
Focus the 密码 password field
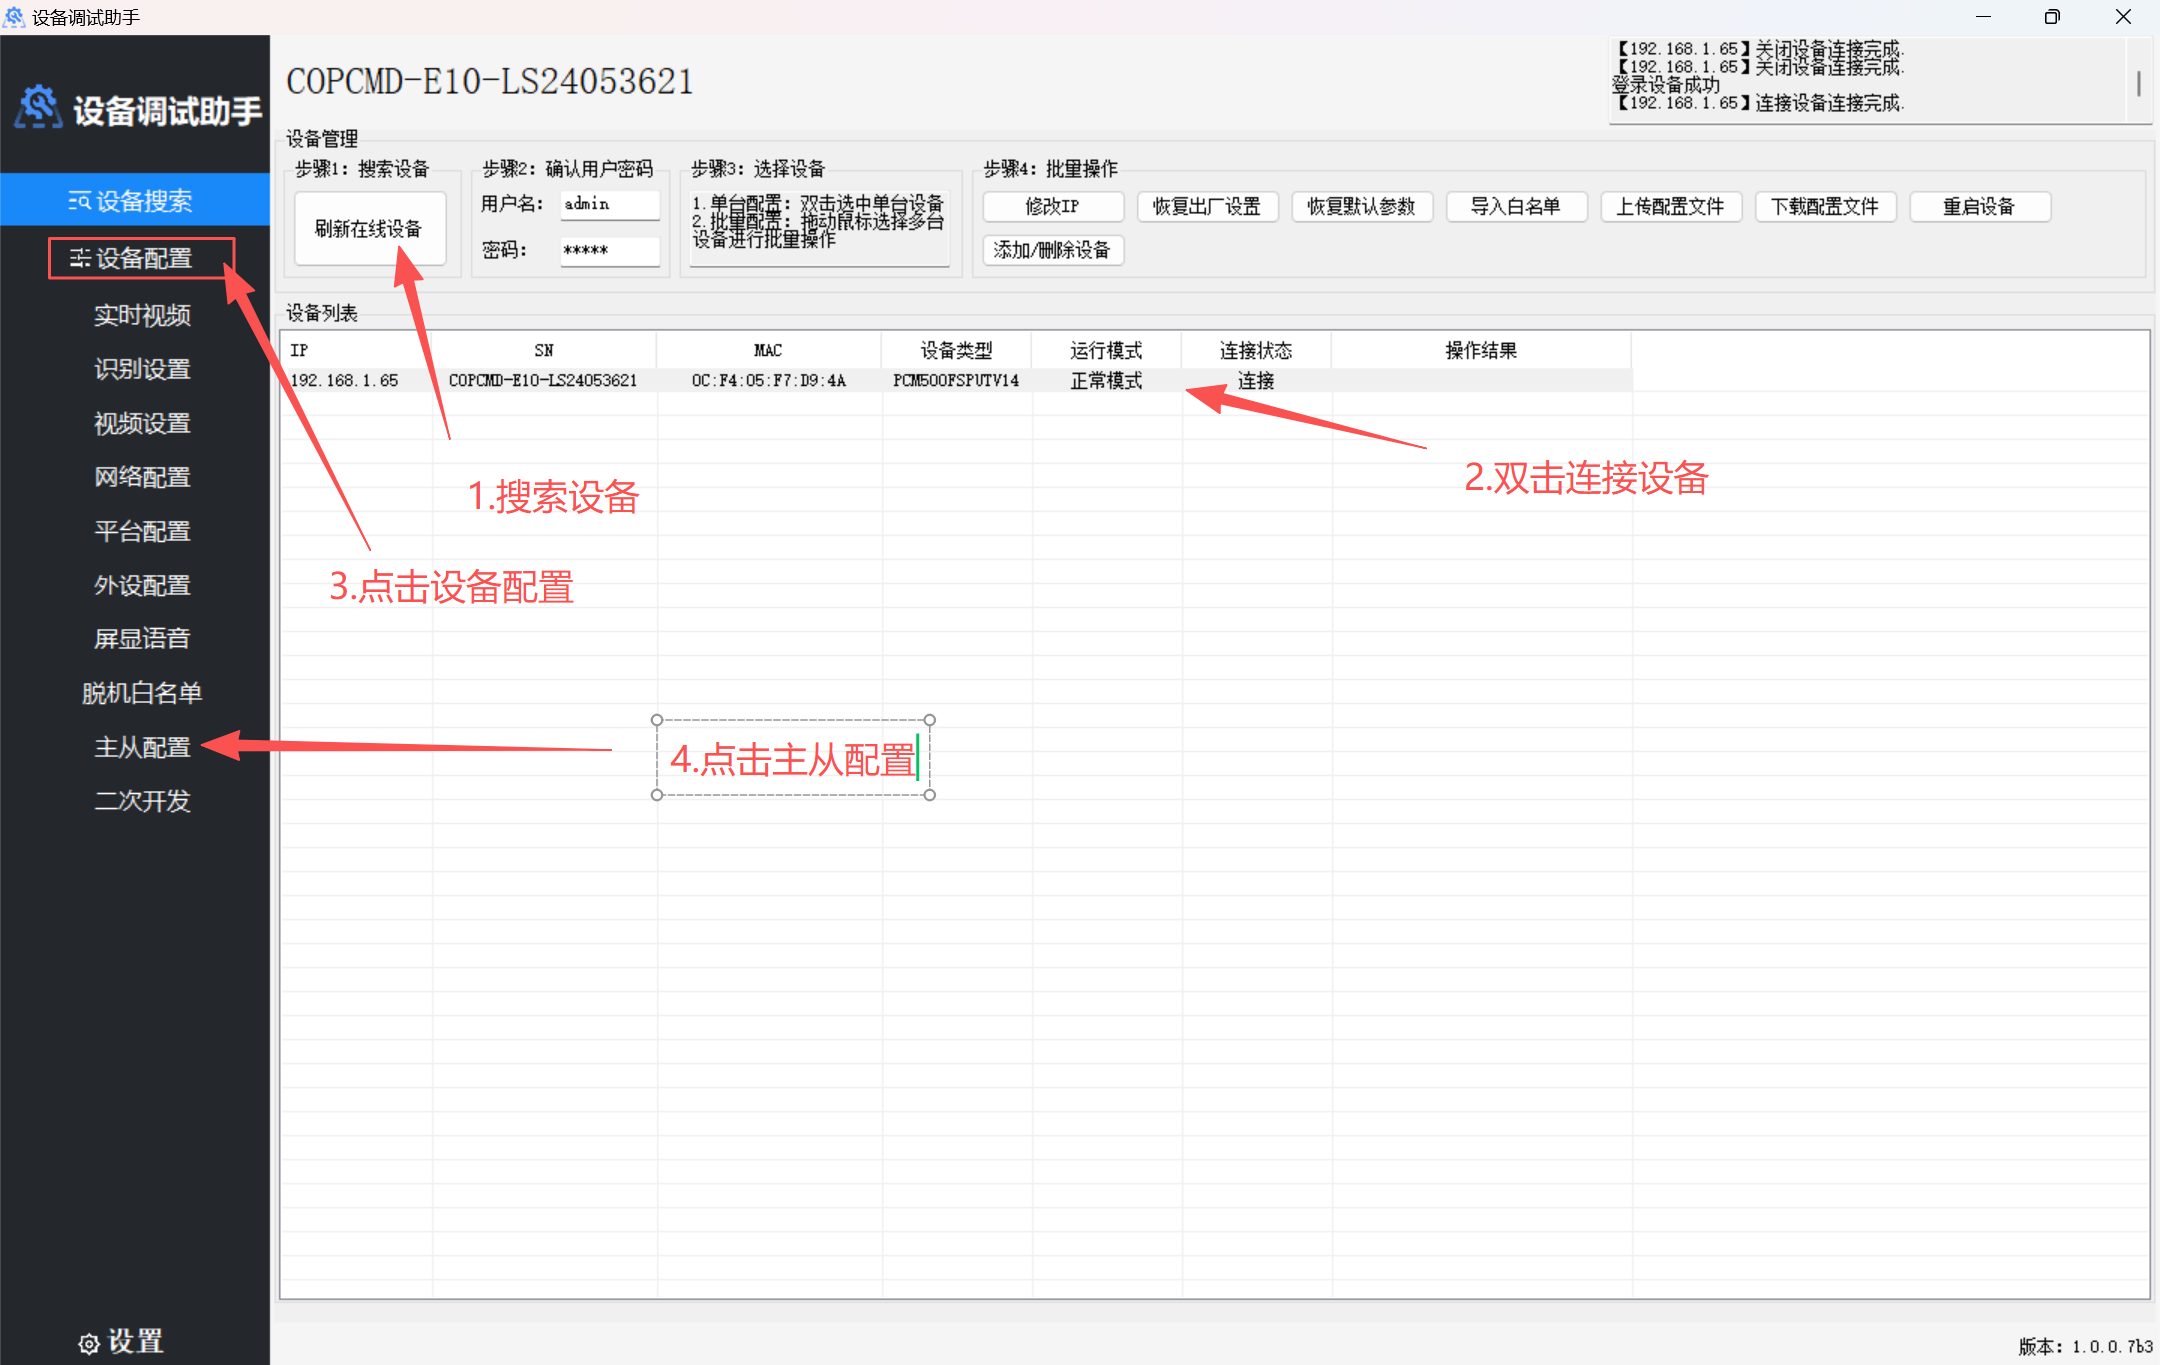(608, 250)
